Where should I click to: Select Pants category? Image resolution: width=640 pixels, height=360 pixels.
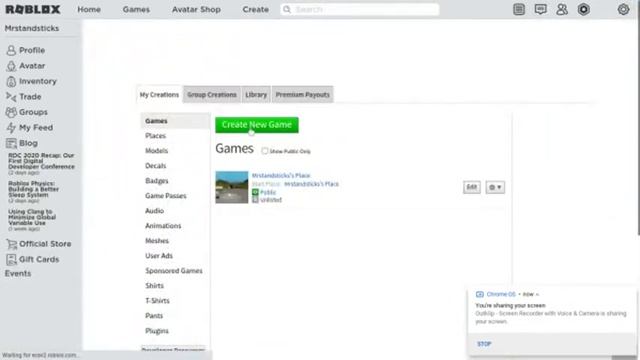click(154, 316)
